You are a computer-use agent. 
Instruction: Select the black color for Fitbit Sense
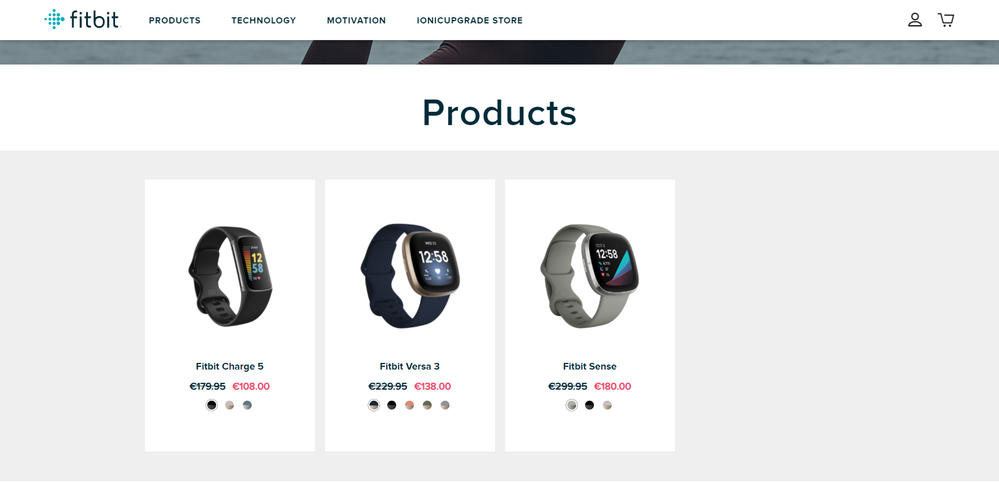click(589, 405)
